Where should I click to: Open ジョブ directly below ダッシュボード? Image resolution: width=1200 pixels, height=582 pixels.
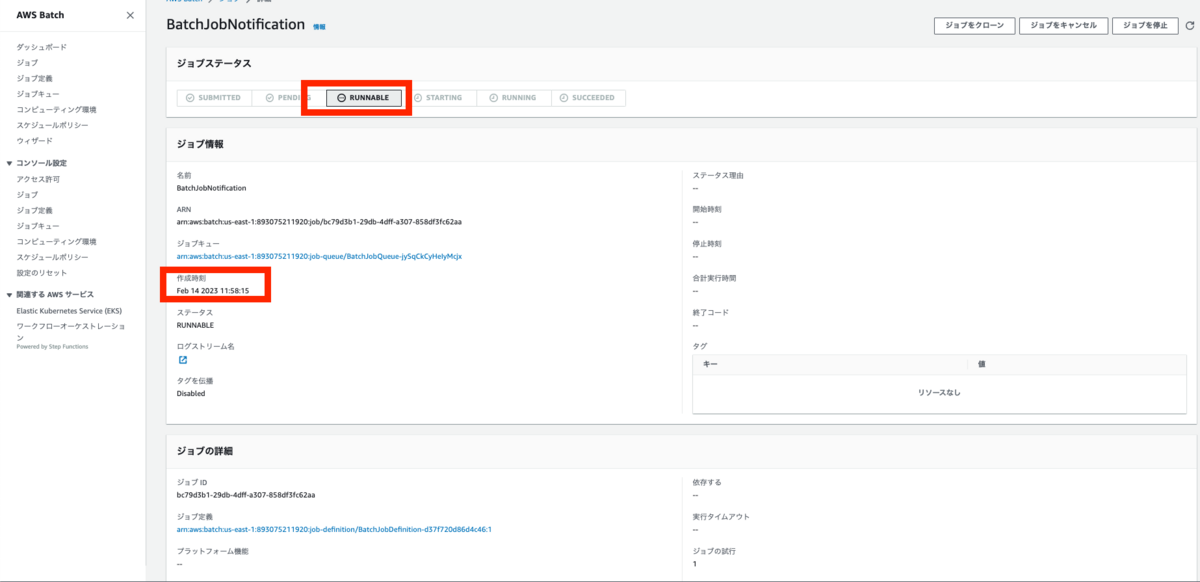pyautogui.click(x=27, y=63)
